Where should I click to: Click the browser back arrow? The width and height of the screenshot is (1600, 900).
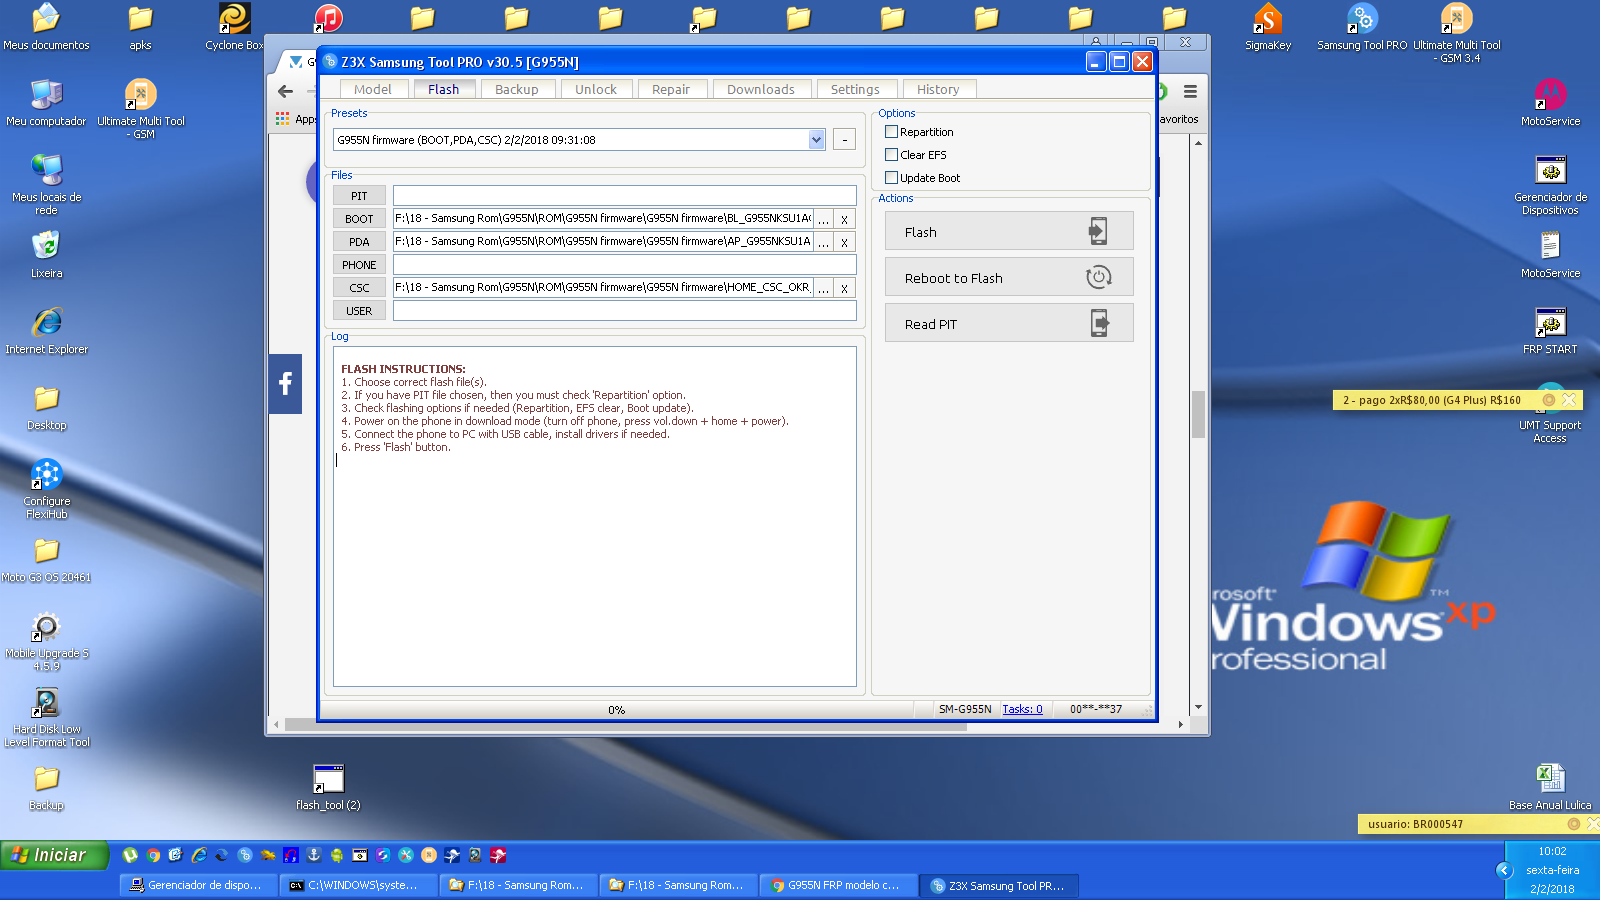(286, 91)
